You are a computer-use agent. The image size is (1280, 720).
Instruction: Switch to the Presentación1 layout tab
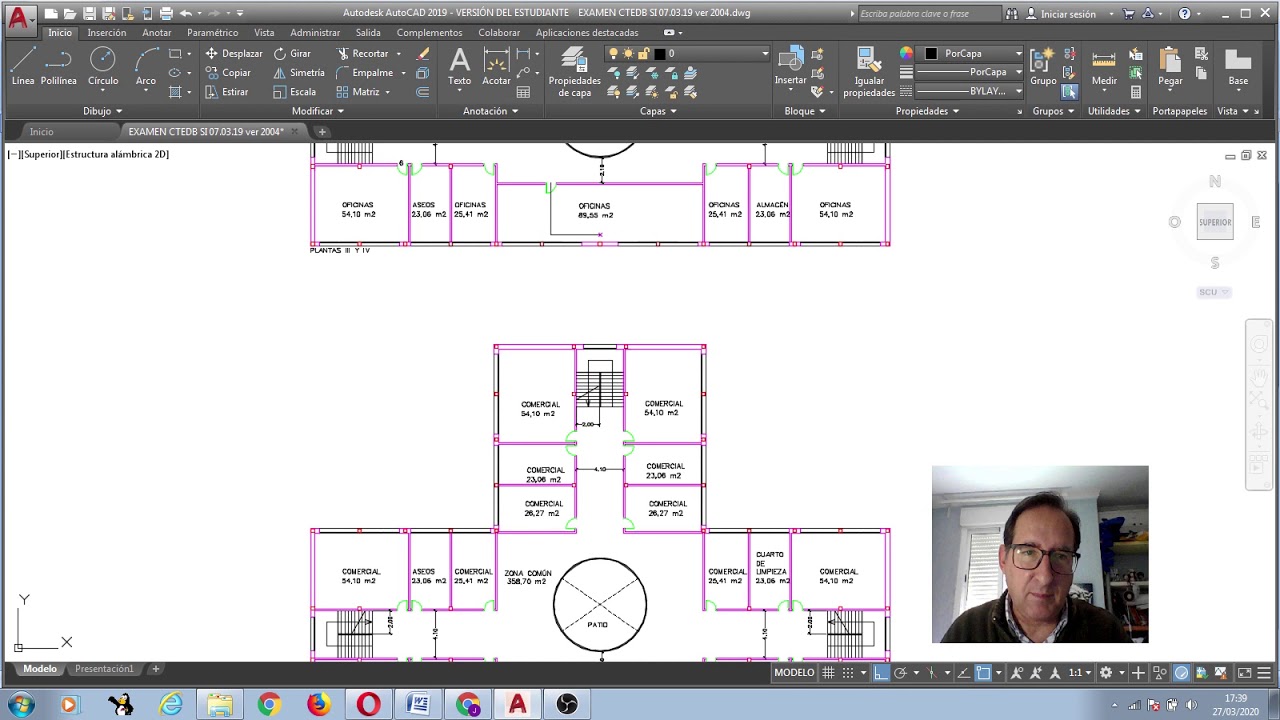click(x=104, y=669)
